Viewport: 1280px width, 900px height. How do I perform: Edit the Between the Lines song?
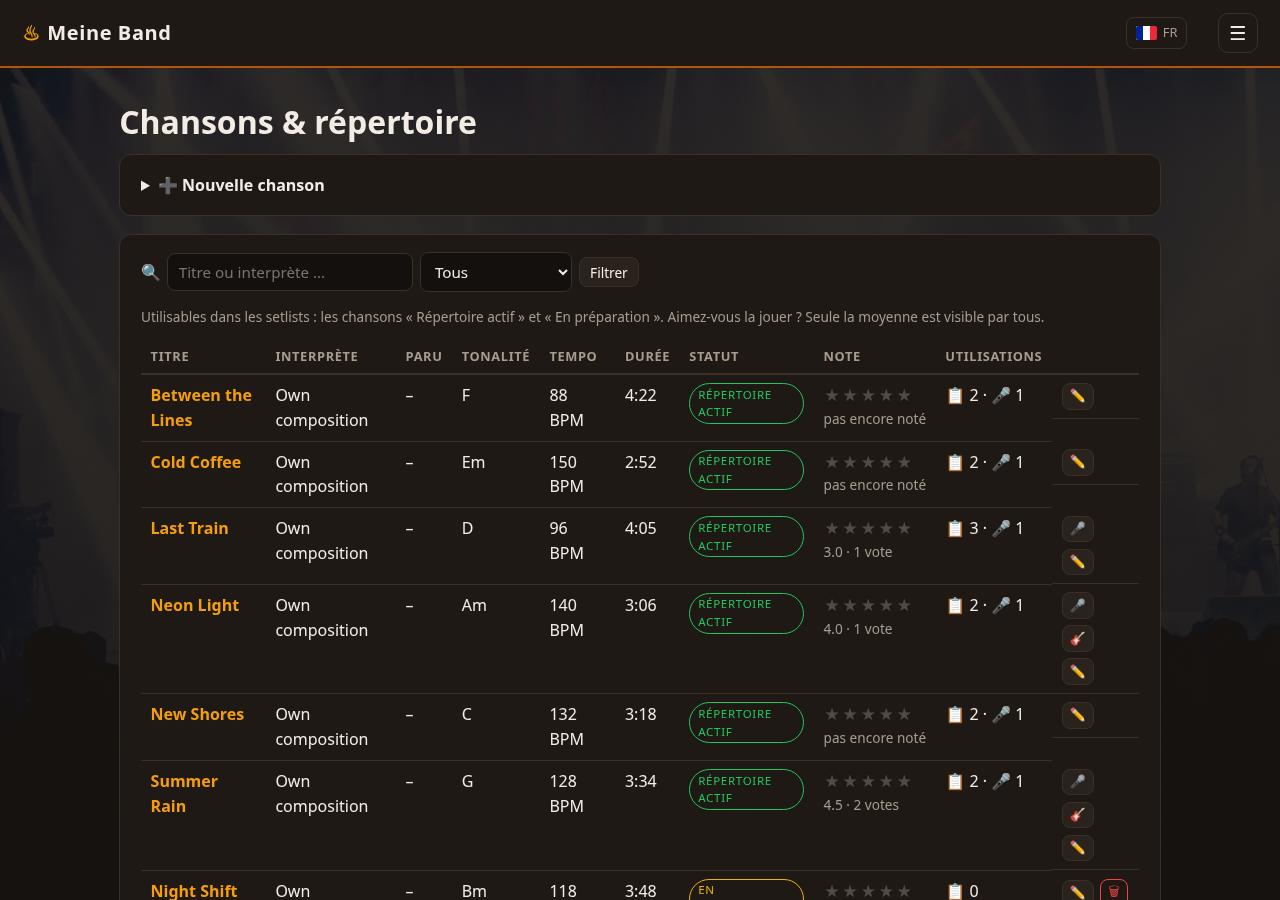point(1077,396)
